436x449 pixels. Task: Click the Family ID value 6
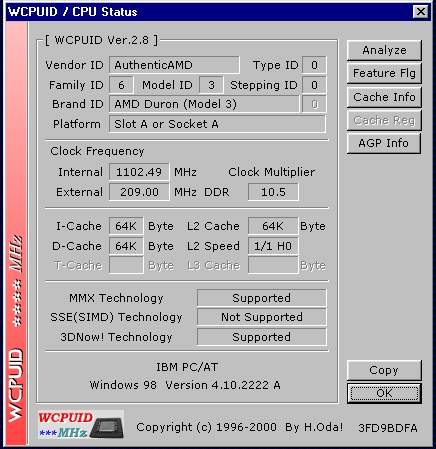click(x=121, y=85)
